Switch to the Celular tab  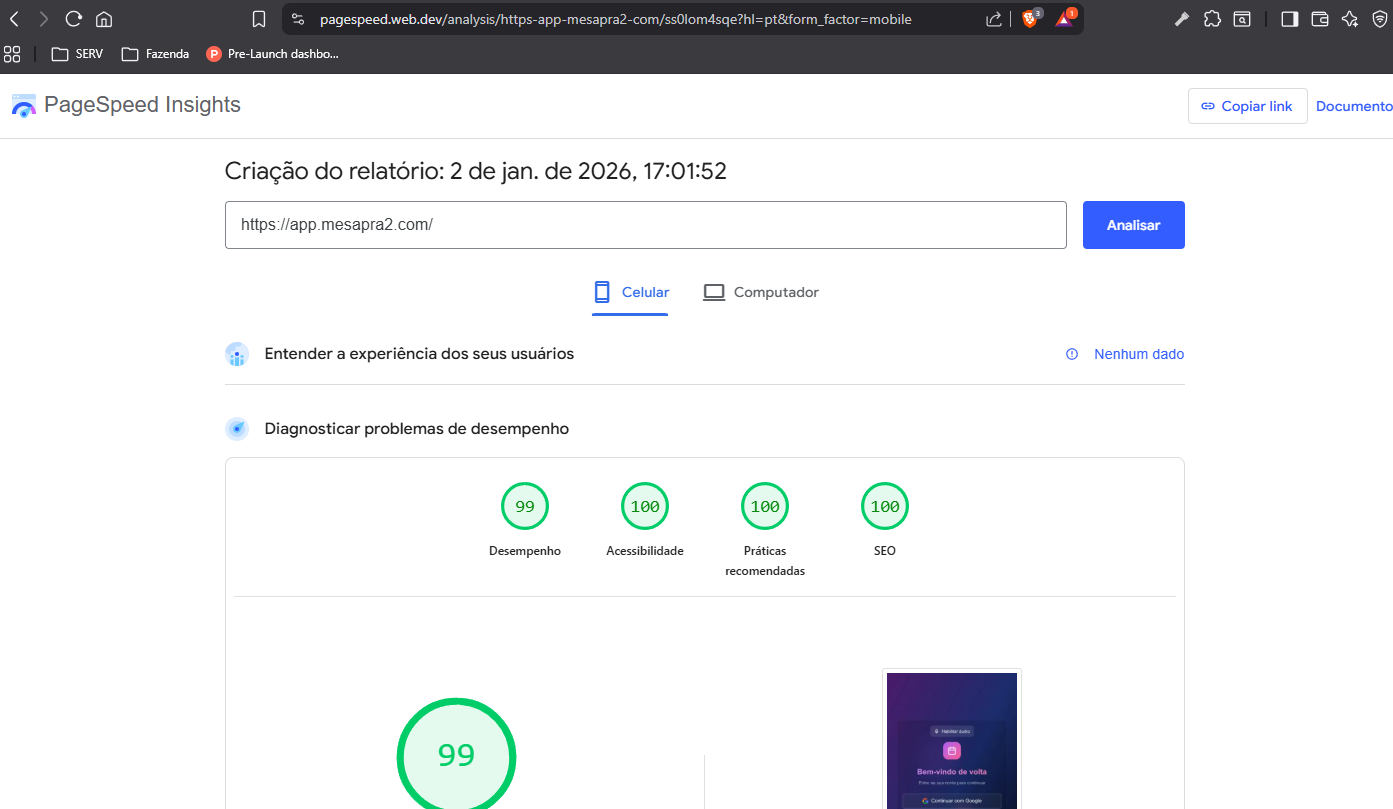click(x=630, y=292)
